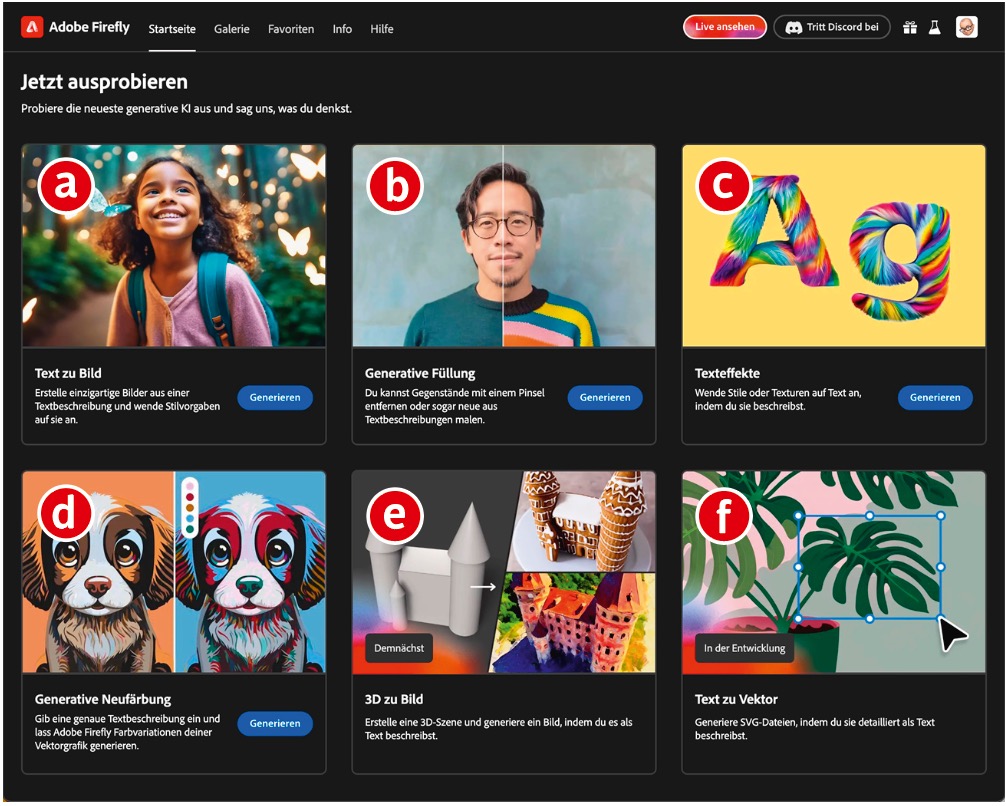1006x806 pixels.
Task: Click the In der Entwicklung badge
Action: (x=744, y=648)
